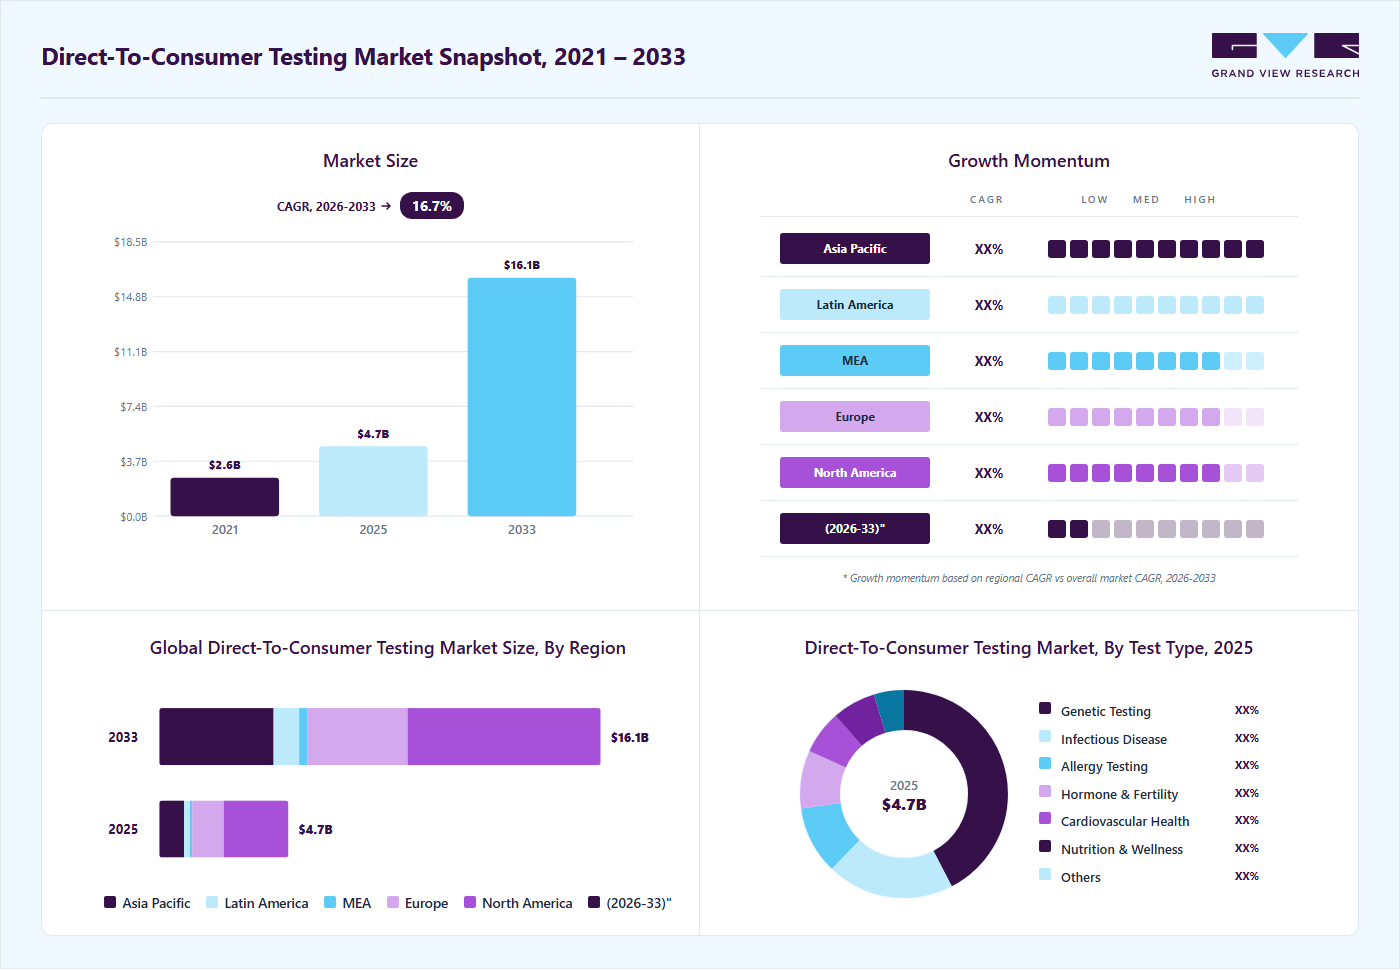Click the Hormone & Fertility legend swatch

1045,791
